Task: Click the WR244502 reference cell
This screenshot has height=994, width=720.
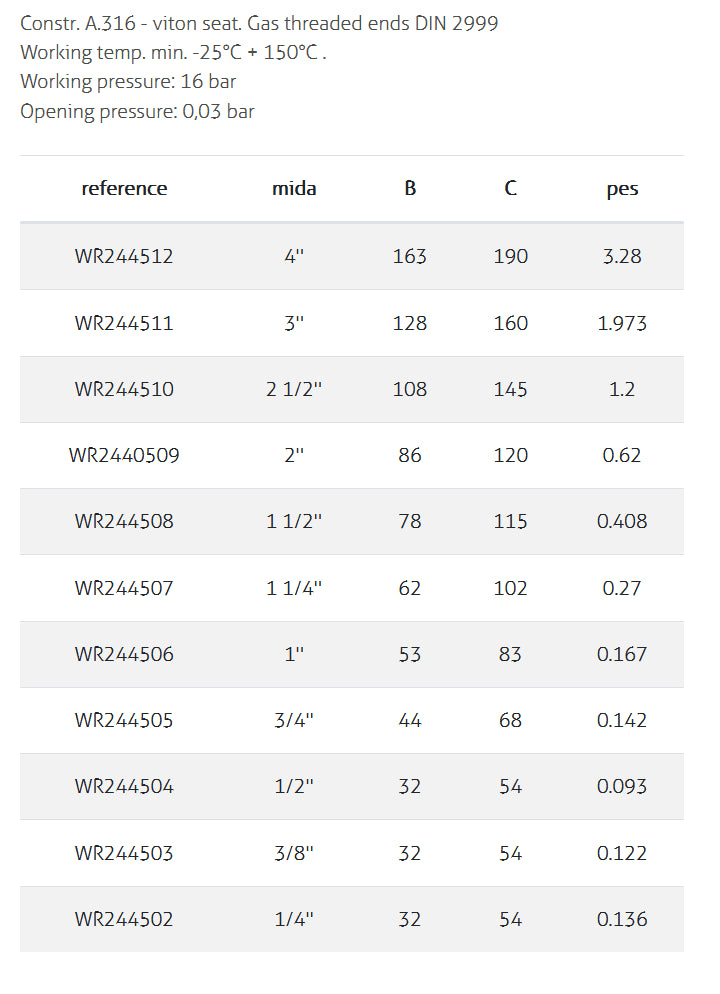Action: 124,919
